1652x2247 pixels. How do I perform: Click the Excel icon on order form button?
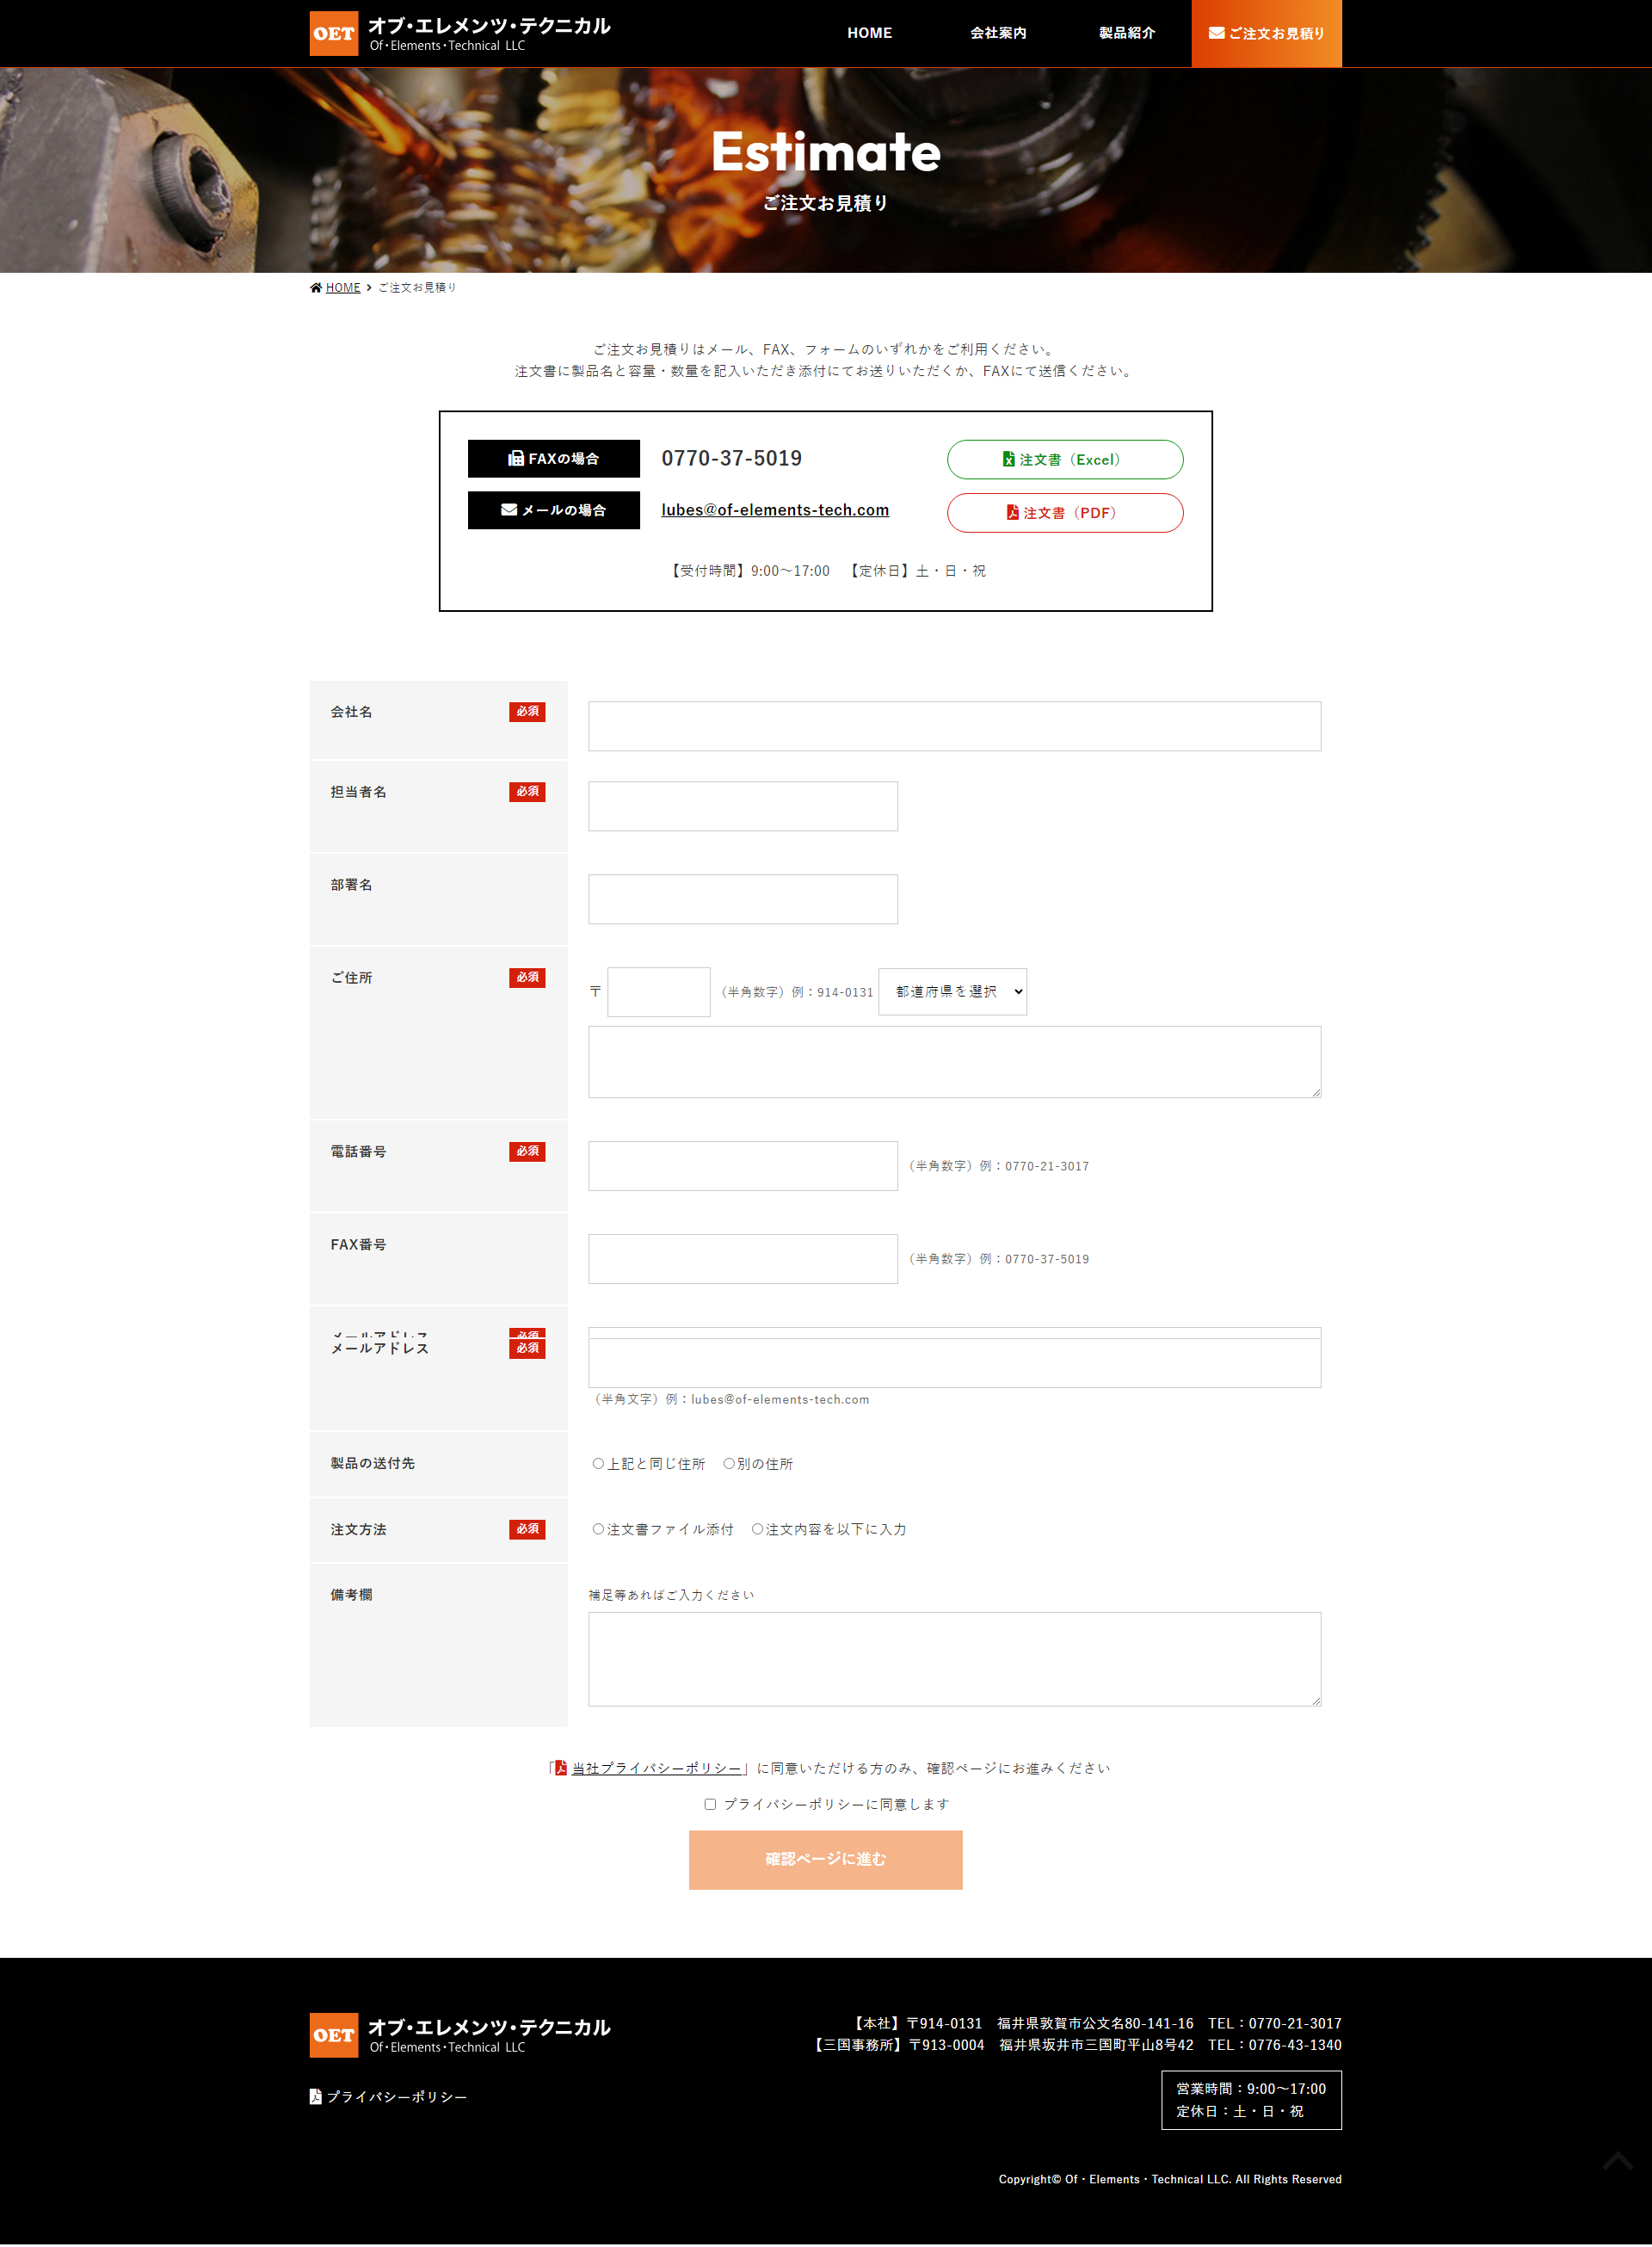[1008, 459]
